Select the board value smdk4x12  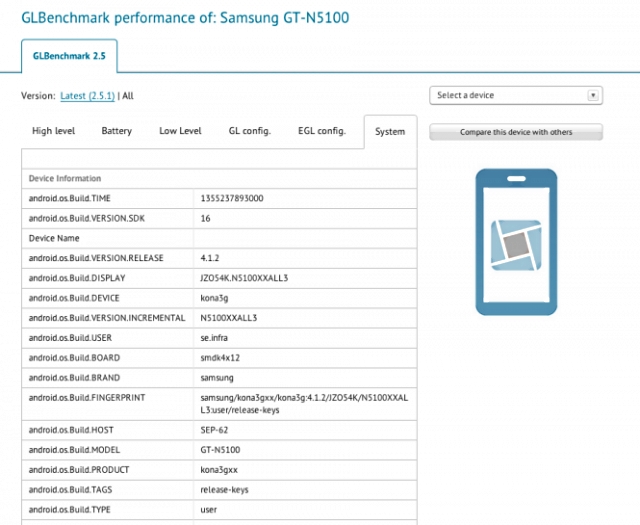pyautogui.click(x=220, y=358)
